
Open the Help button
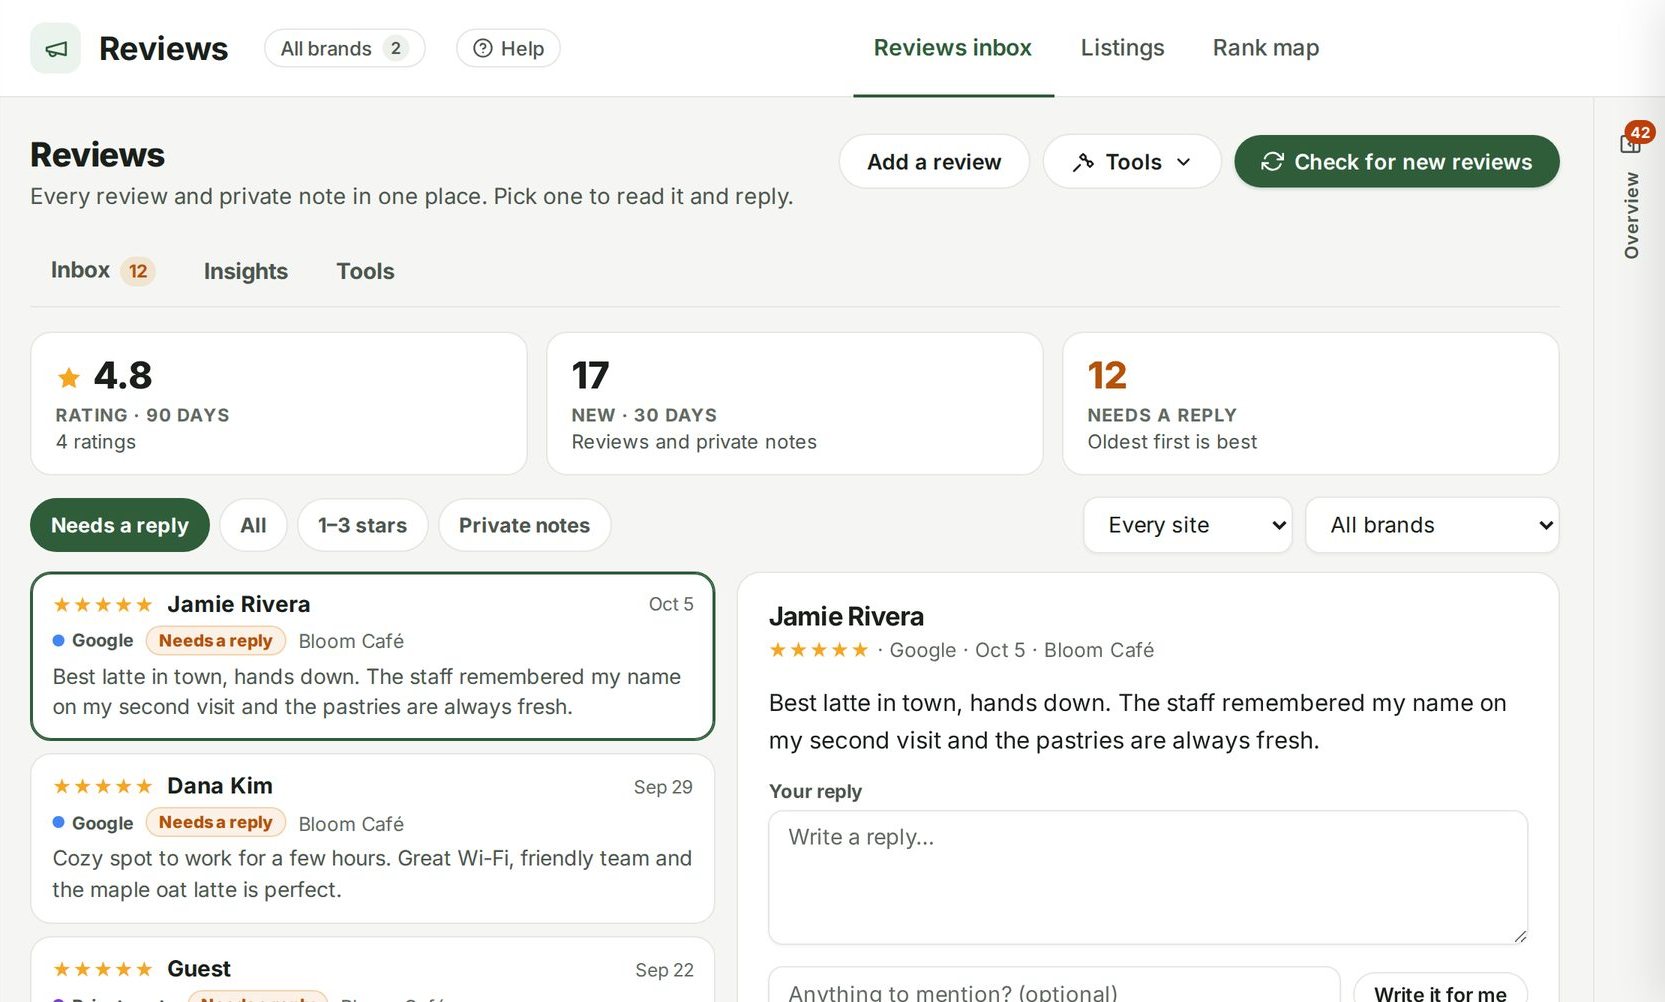[x=508, y=48]
